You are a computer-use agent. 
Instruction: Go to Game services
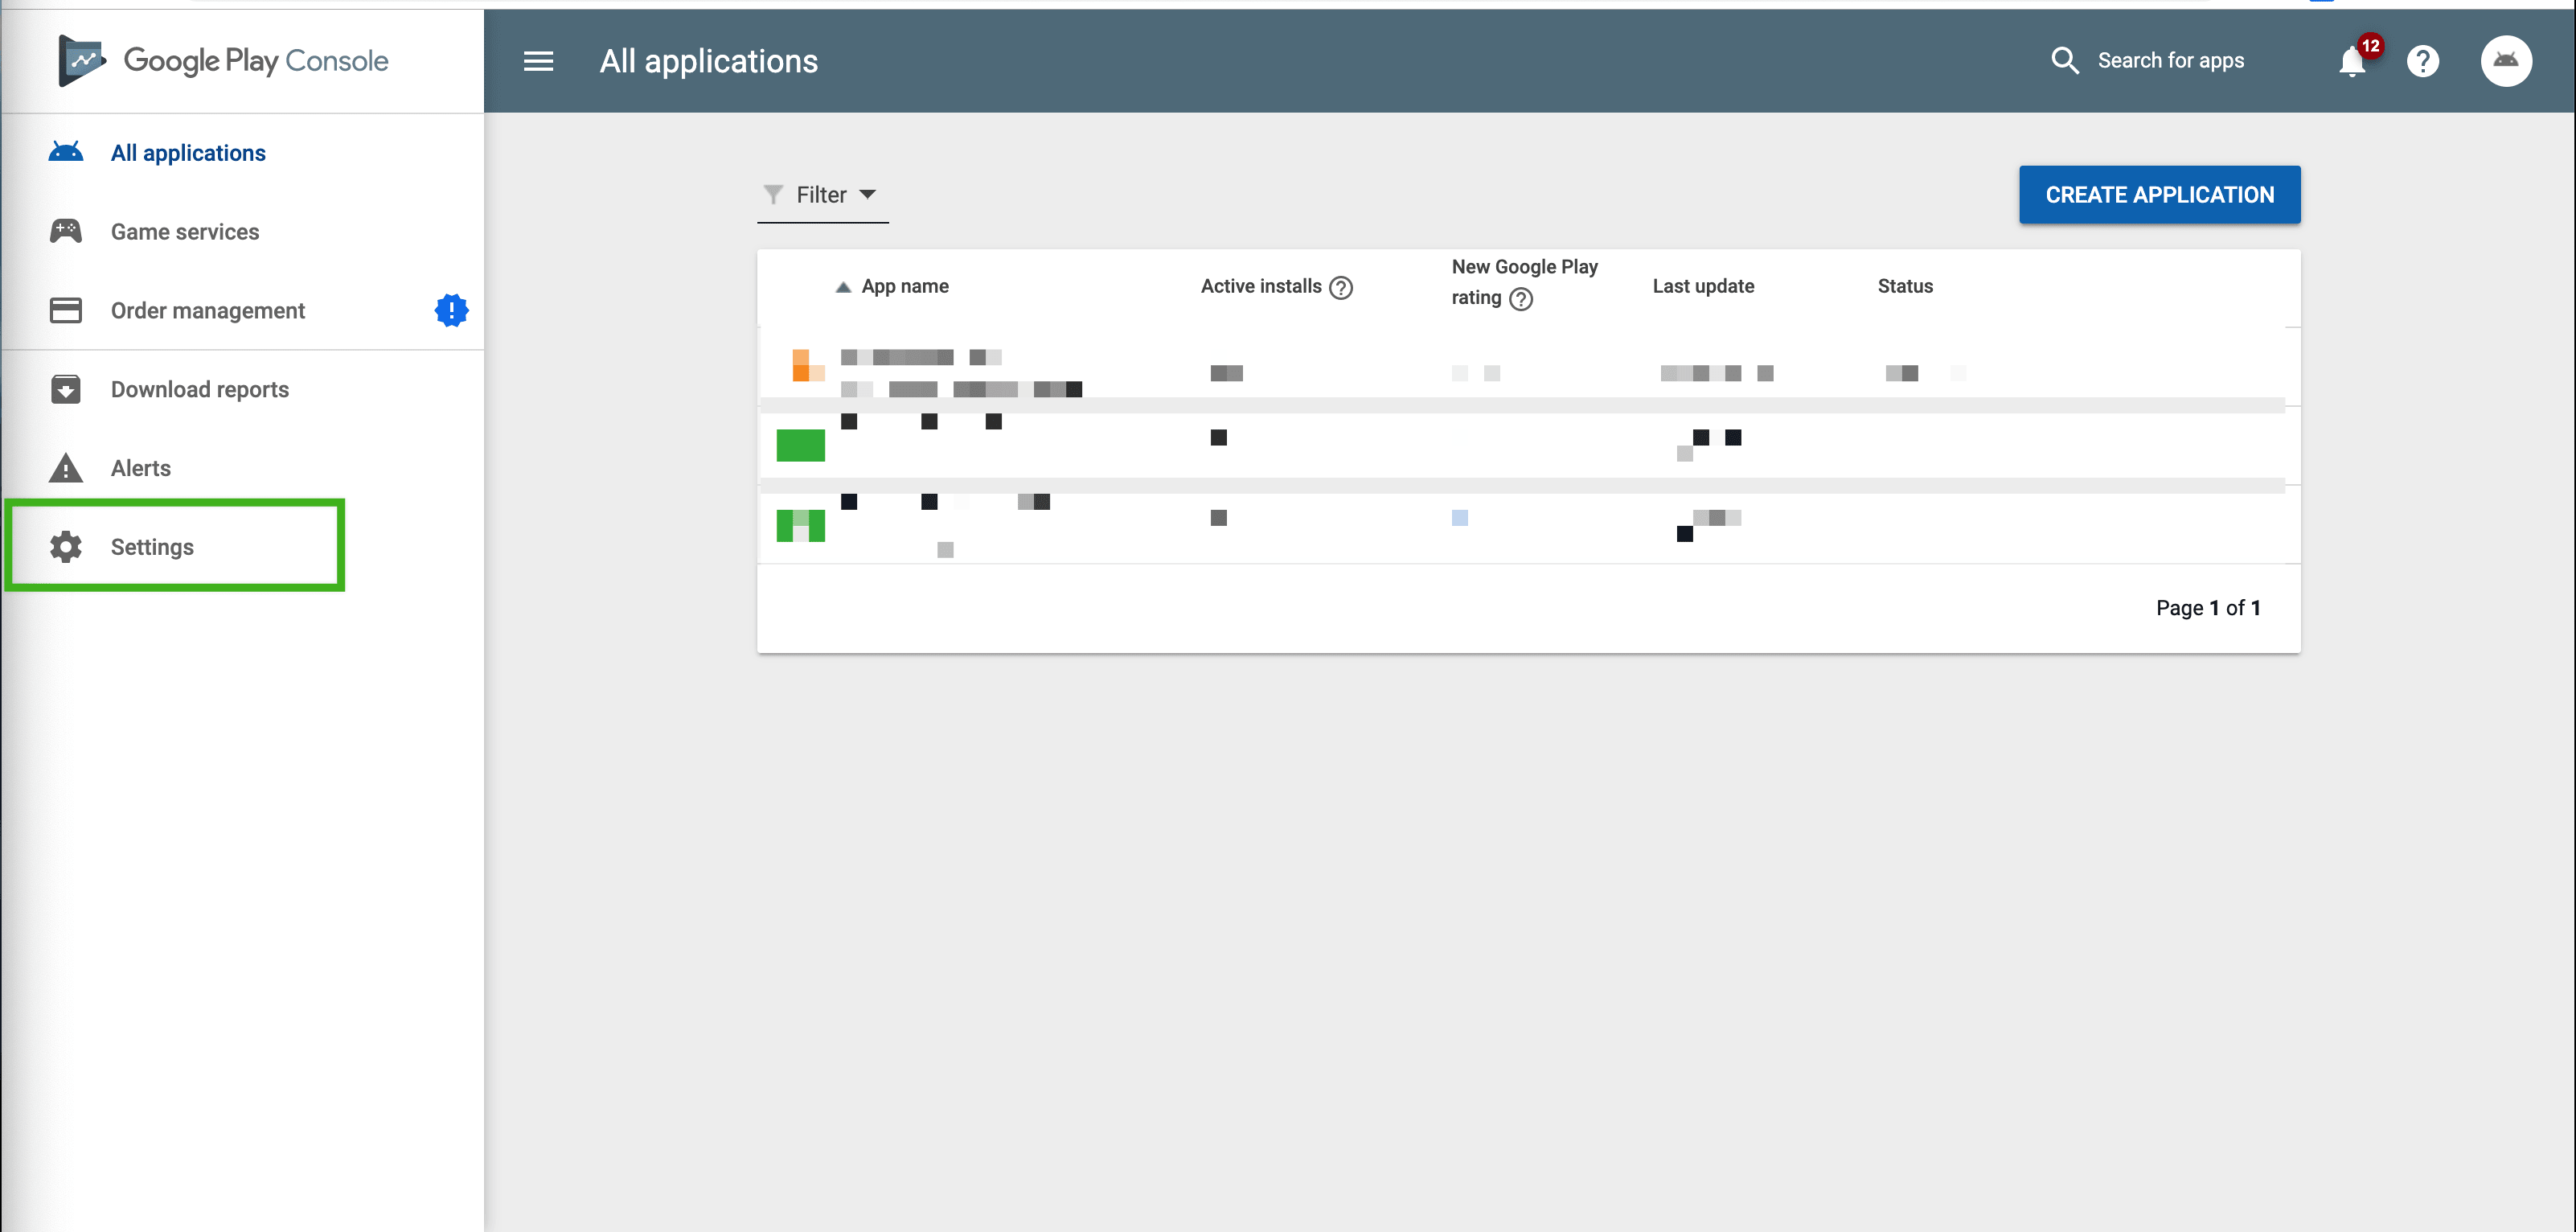(x=185, y=232)
